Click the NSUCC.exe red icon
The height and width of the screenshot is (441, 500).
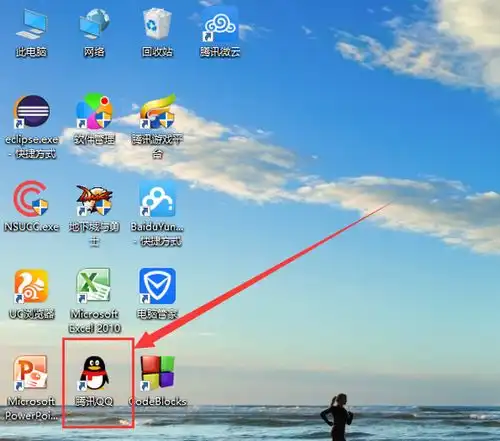31,199
